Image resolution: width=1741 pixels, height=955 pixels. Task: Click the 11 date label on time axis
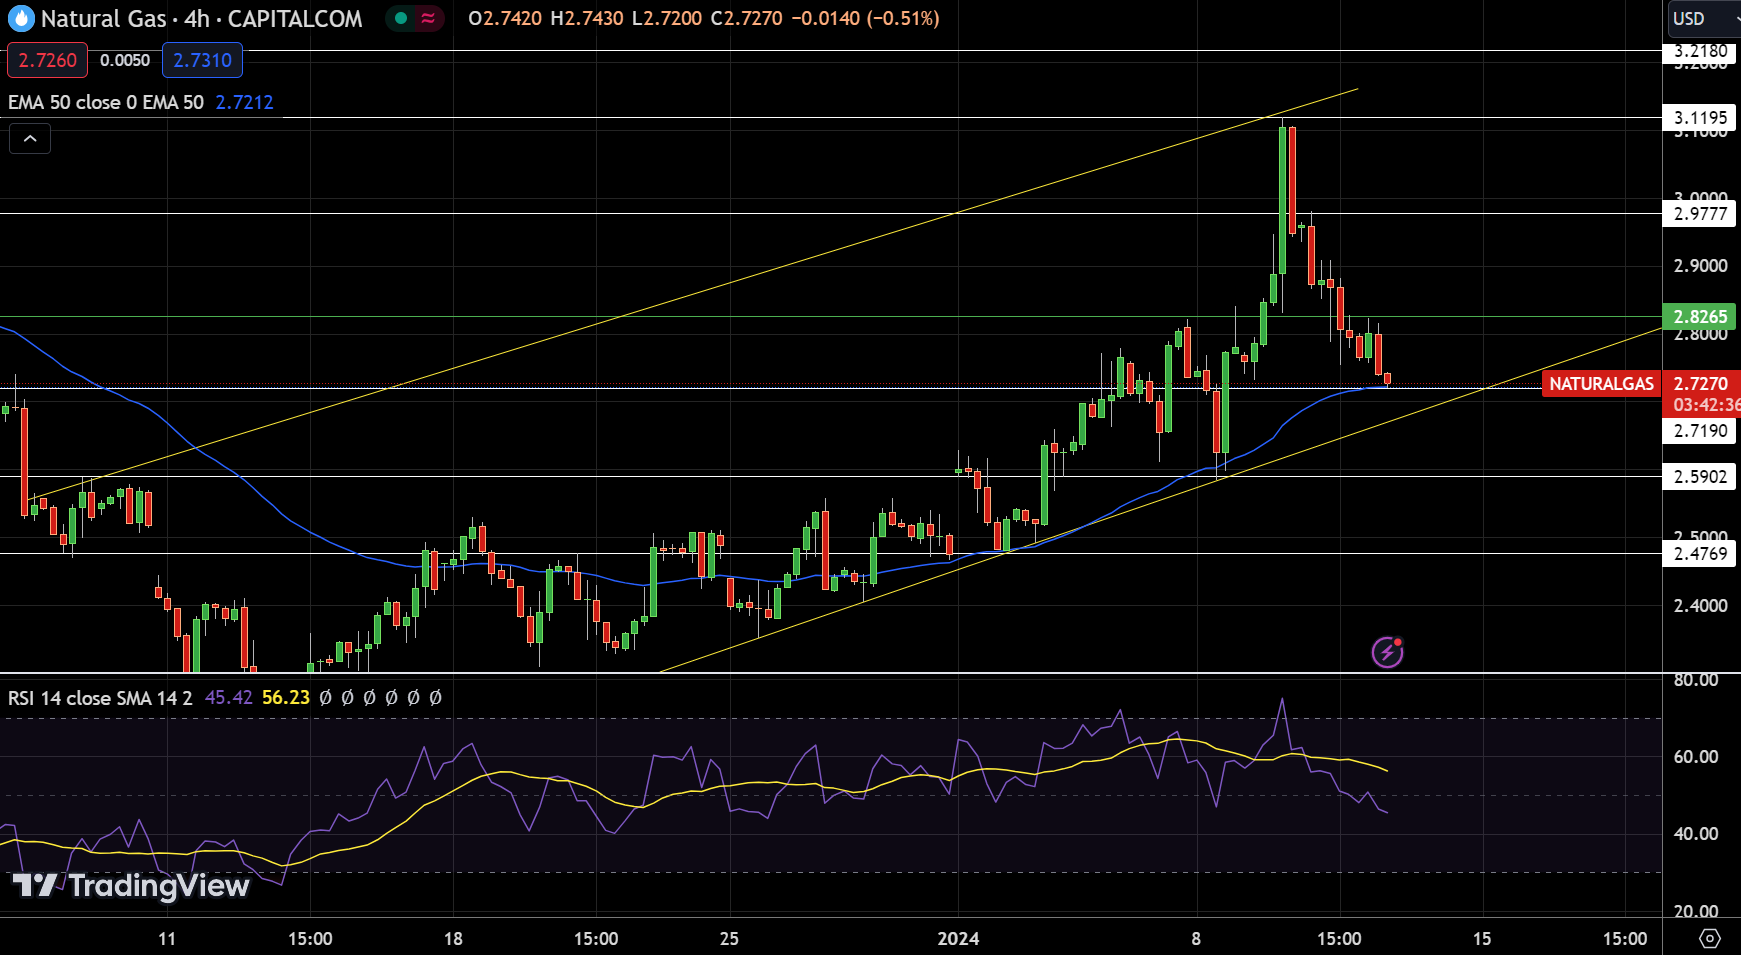coord(167,939)
